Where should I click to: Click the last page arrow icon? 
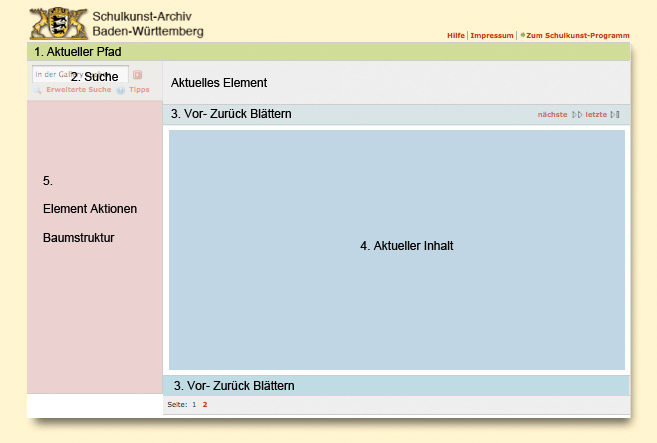pyautogui.click(x=615, y=114)
